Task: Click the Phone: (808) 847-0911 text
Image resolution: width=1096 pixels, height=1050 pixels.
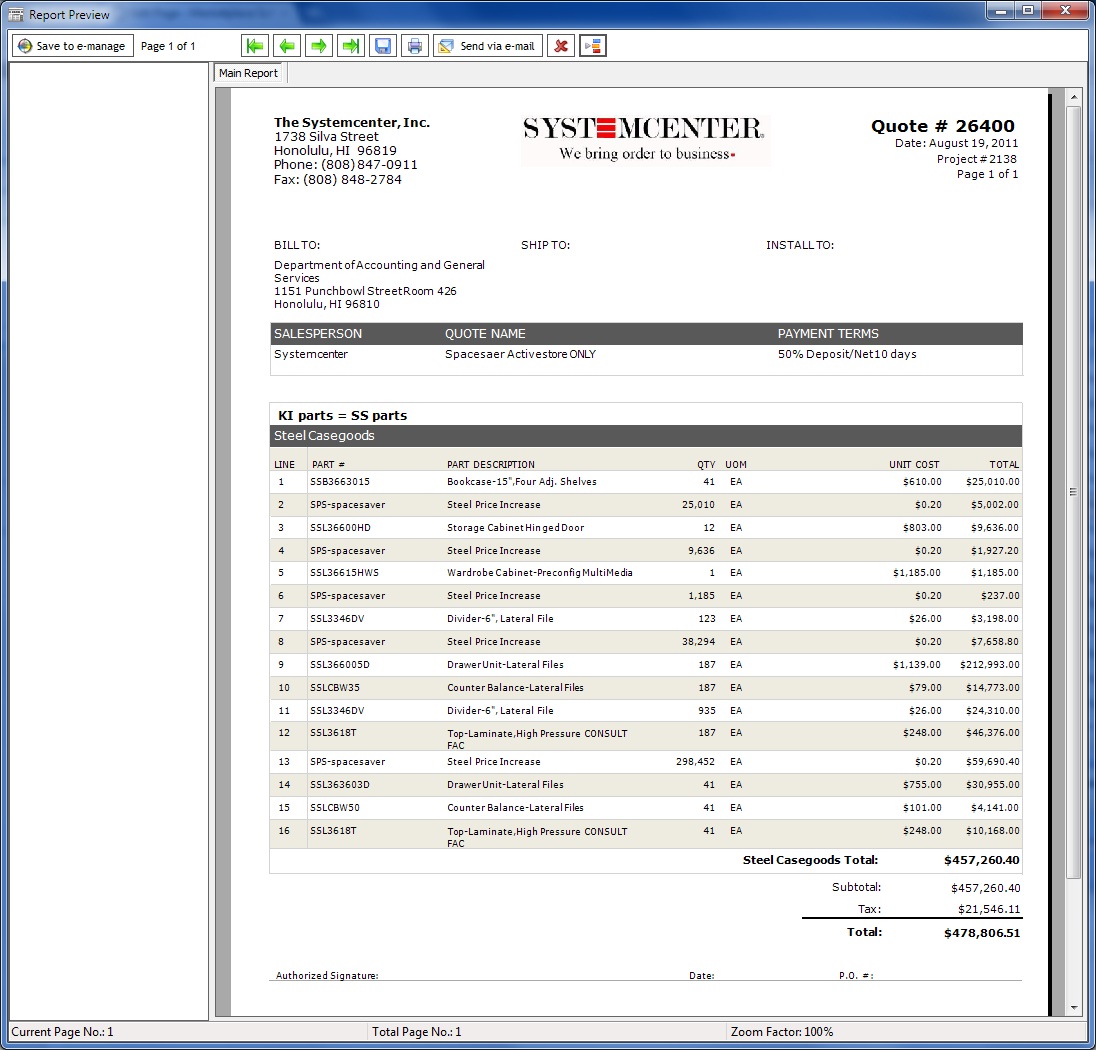Action: [345, 165]
